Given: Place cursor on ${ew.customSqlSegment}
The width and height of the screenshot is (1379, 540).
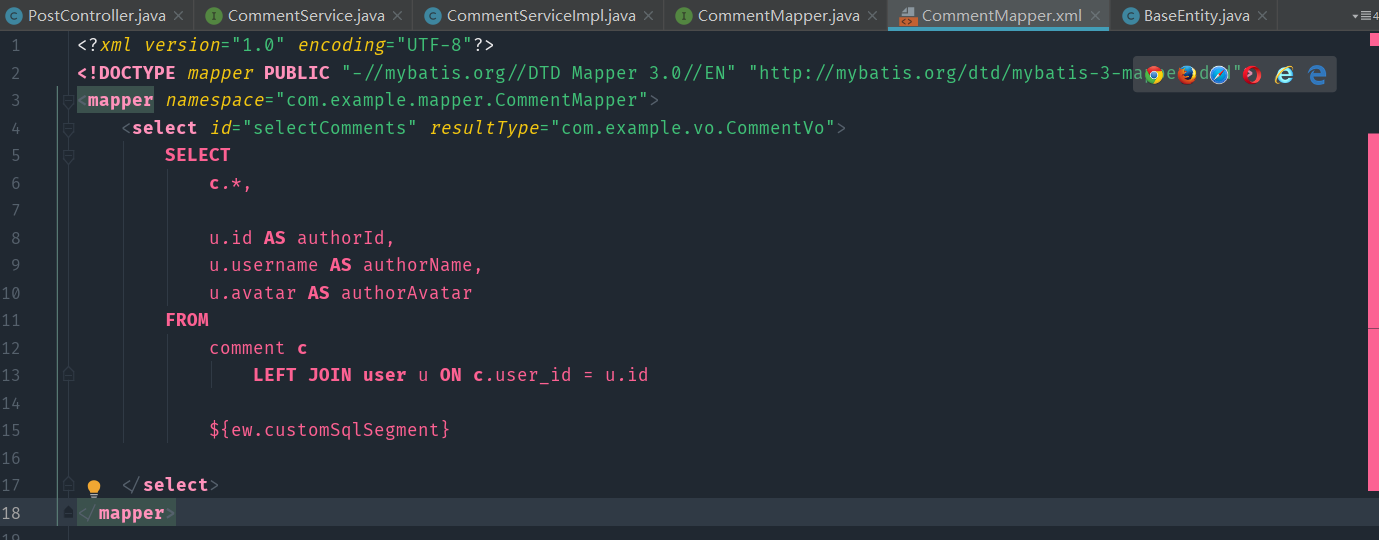Looking at the screenshot, I should click(x=330, y=430).
